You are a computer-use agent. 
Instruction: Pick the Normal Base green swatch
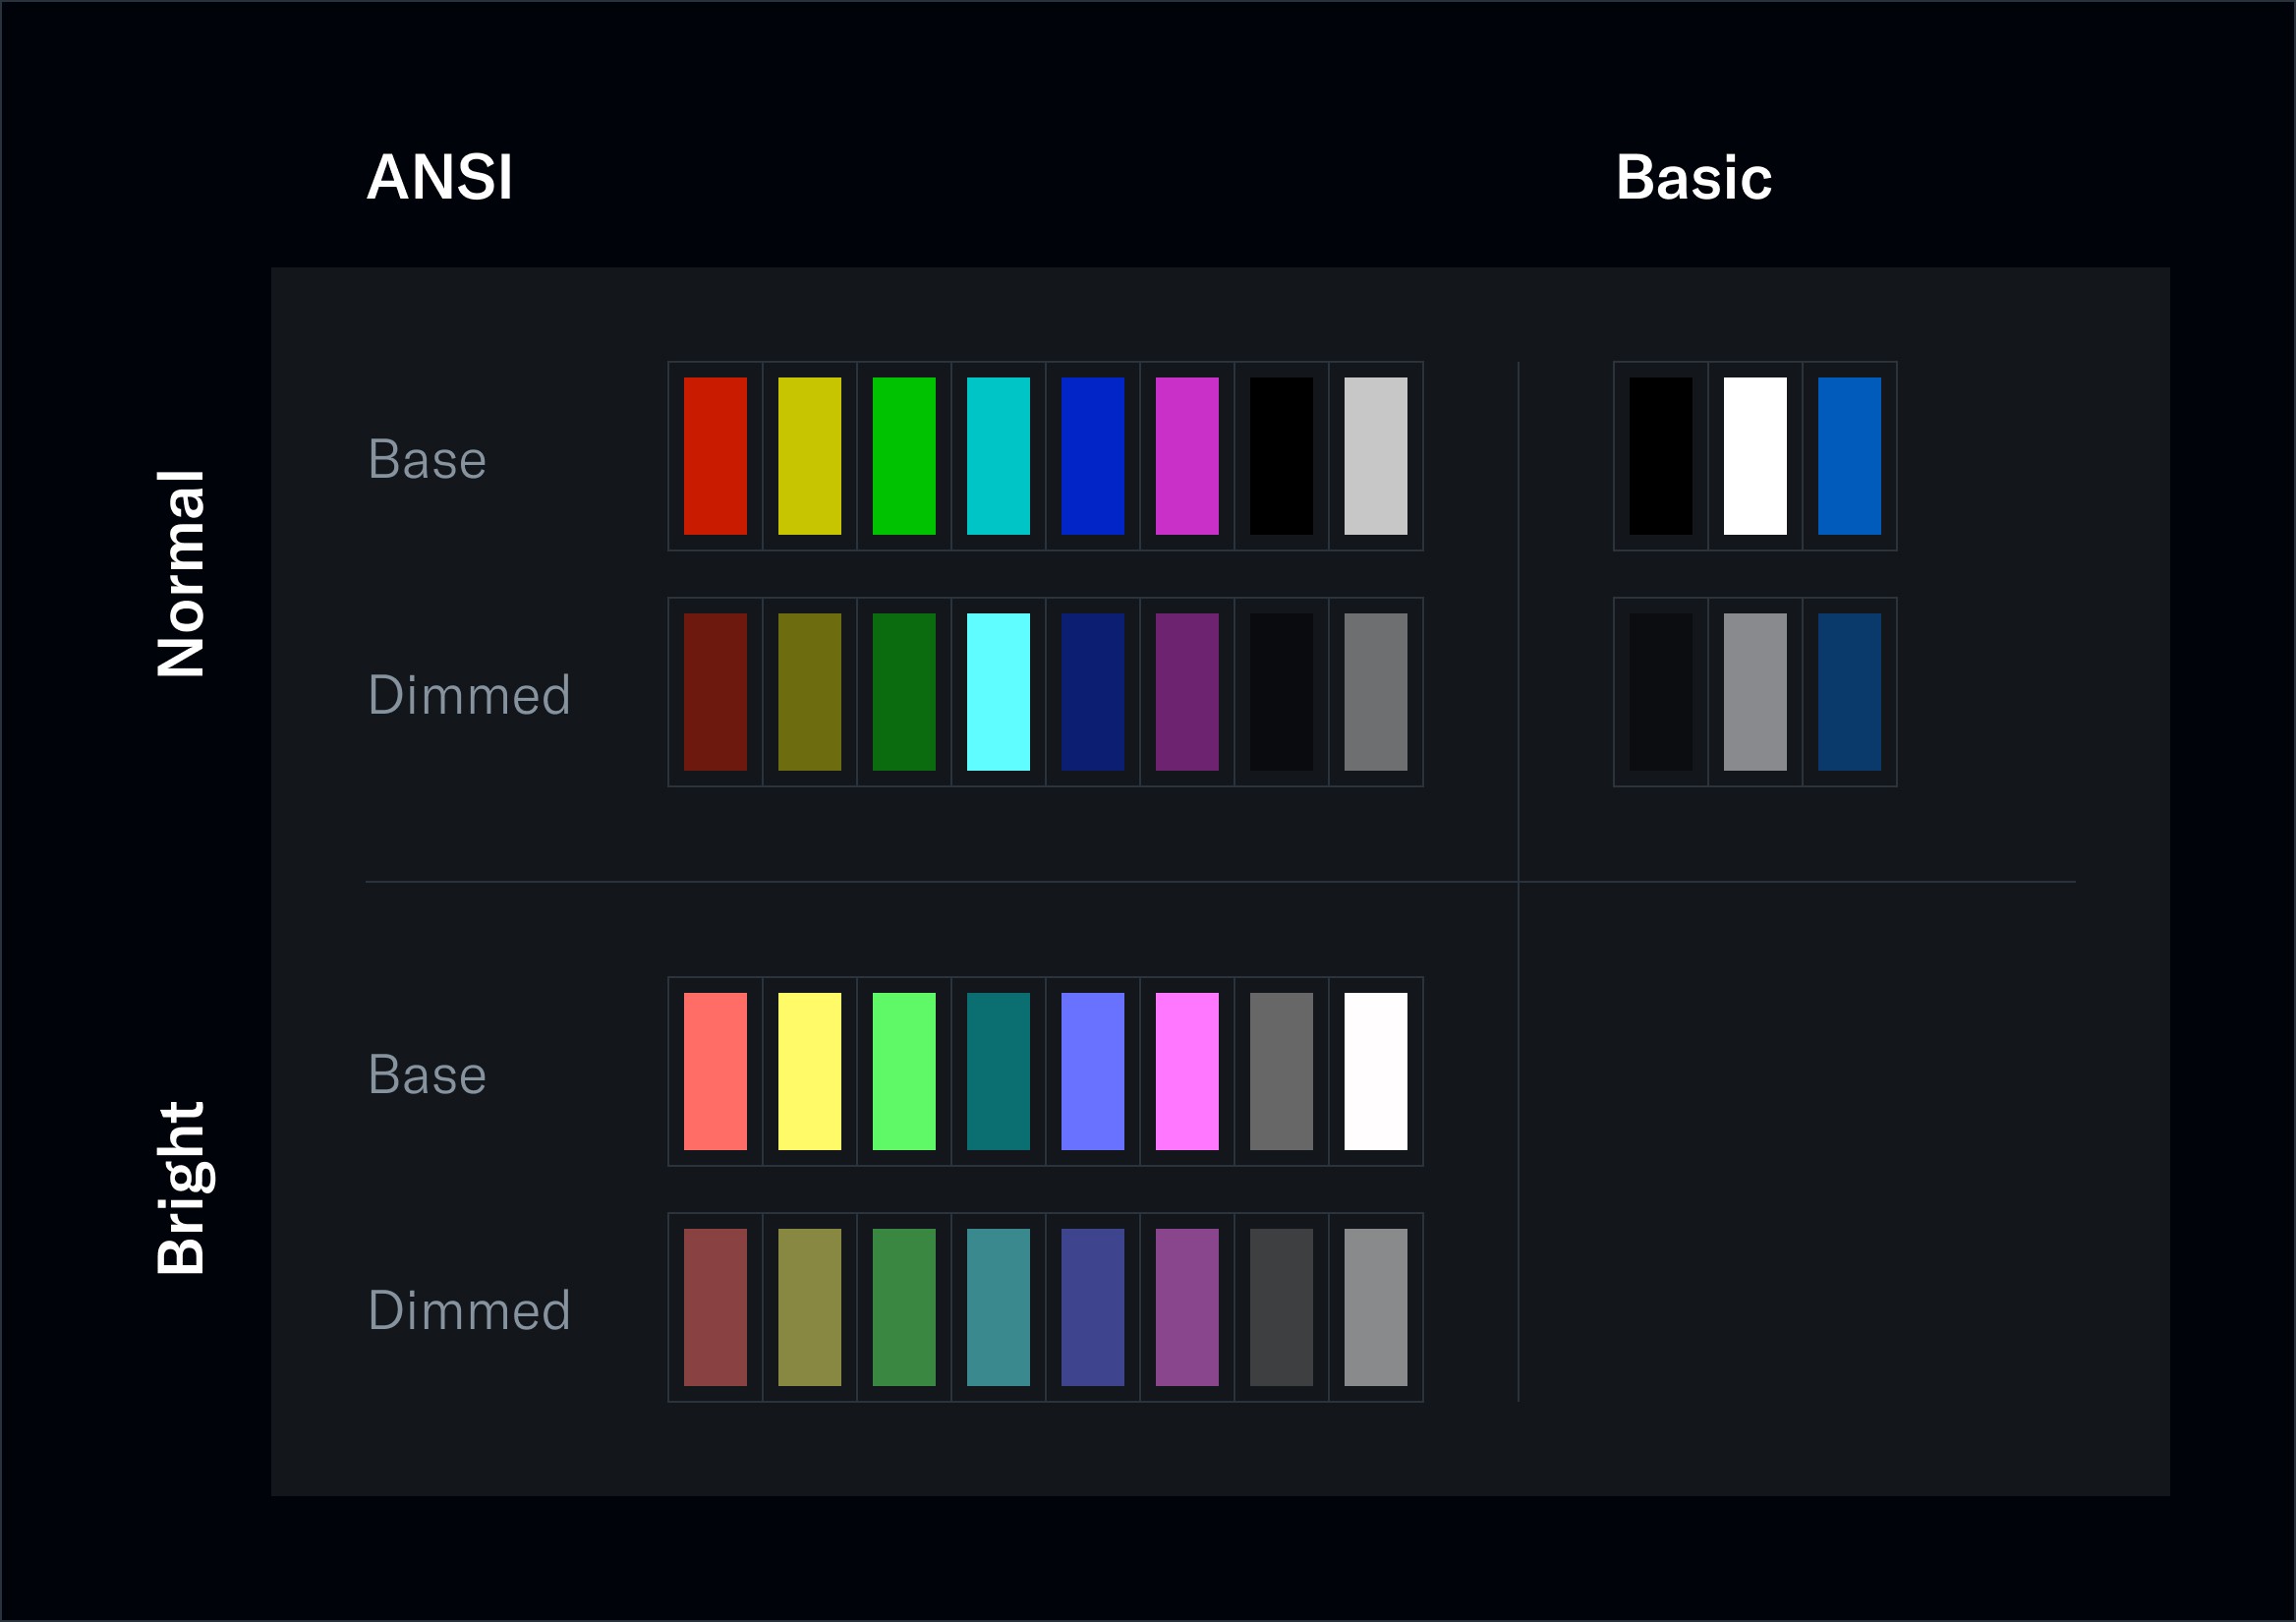click(904, 456)
